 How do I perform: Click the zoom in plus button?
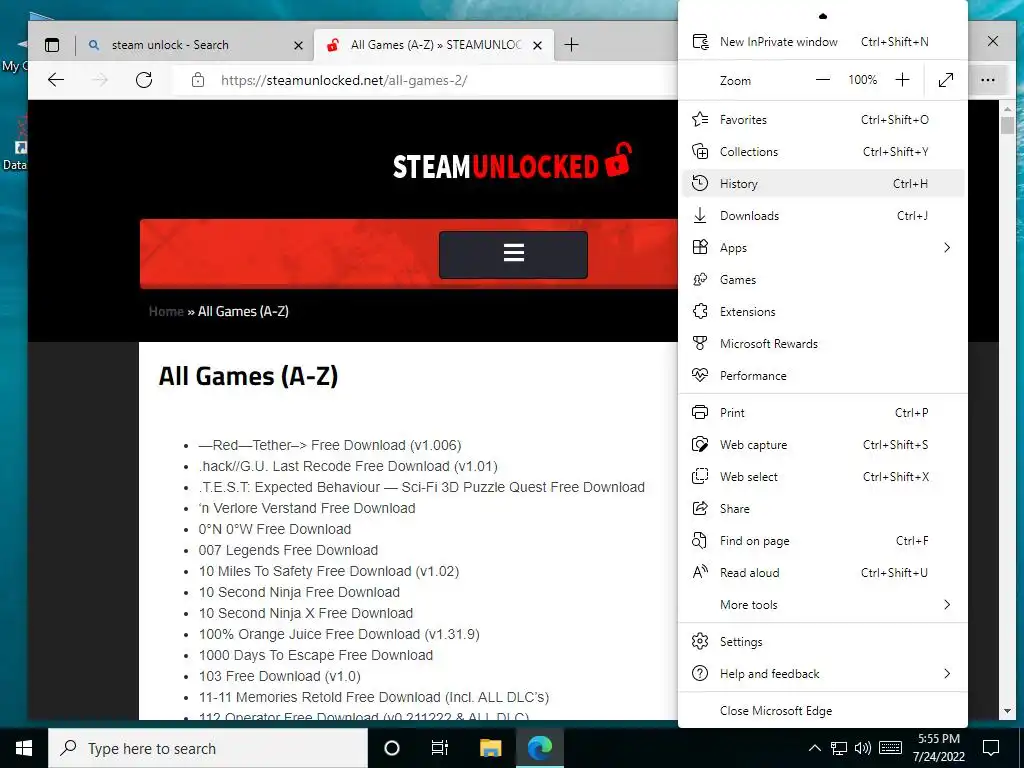[x=902, y=80]
